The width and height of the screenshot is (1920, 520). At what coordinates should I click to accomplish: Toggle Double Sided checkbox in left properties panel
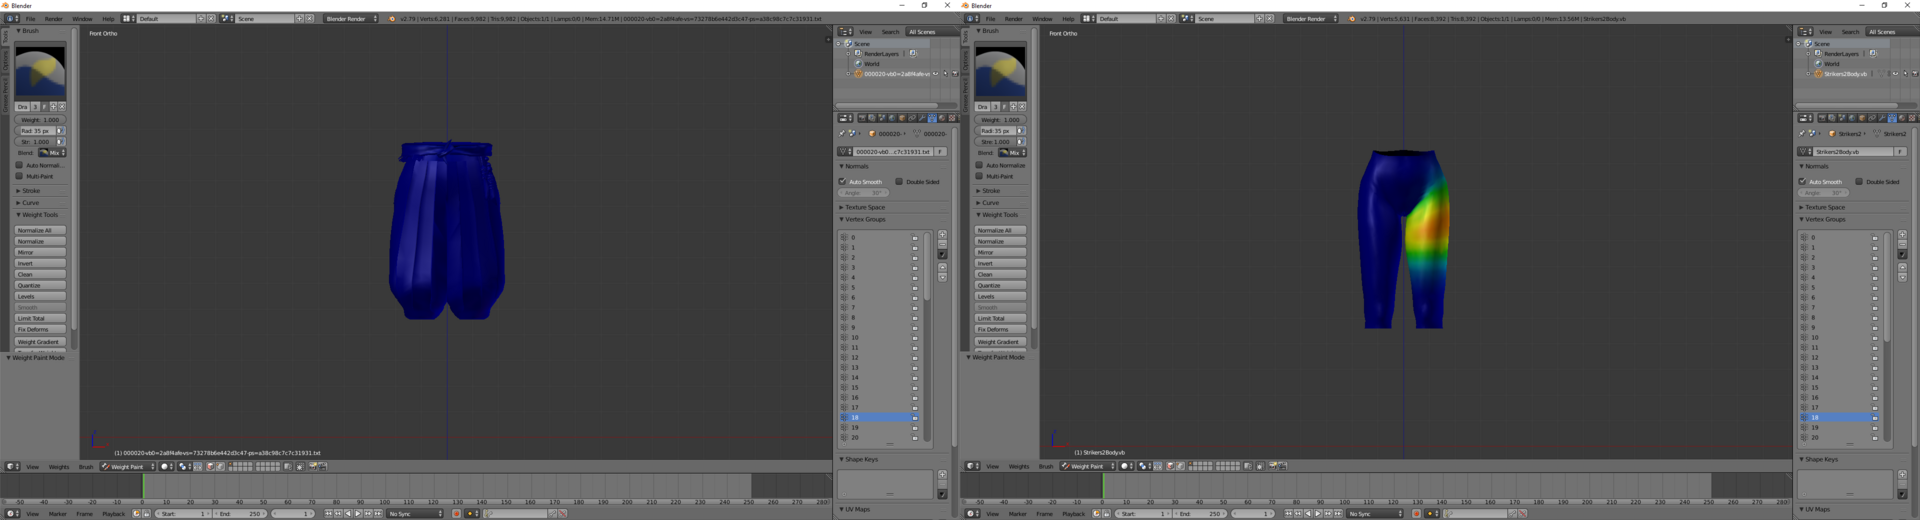pos(899,182)
